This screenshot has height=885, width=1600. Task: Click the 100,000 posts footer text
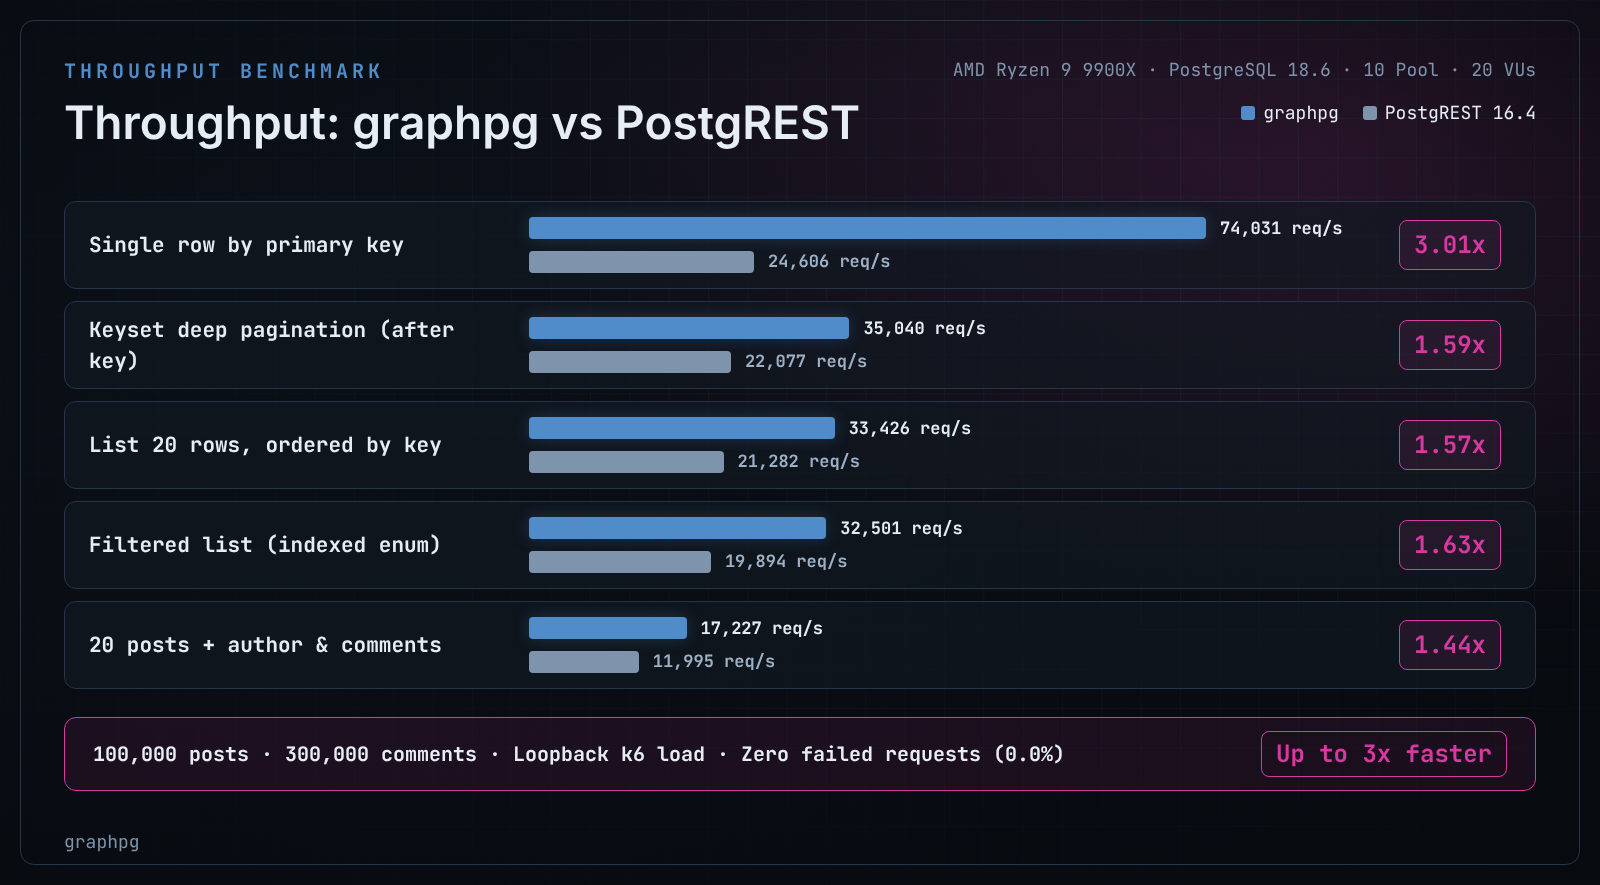tap(171, 754)
